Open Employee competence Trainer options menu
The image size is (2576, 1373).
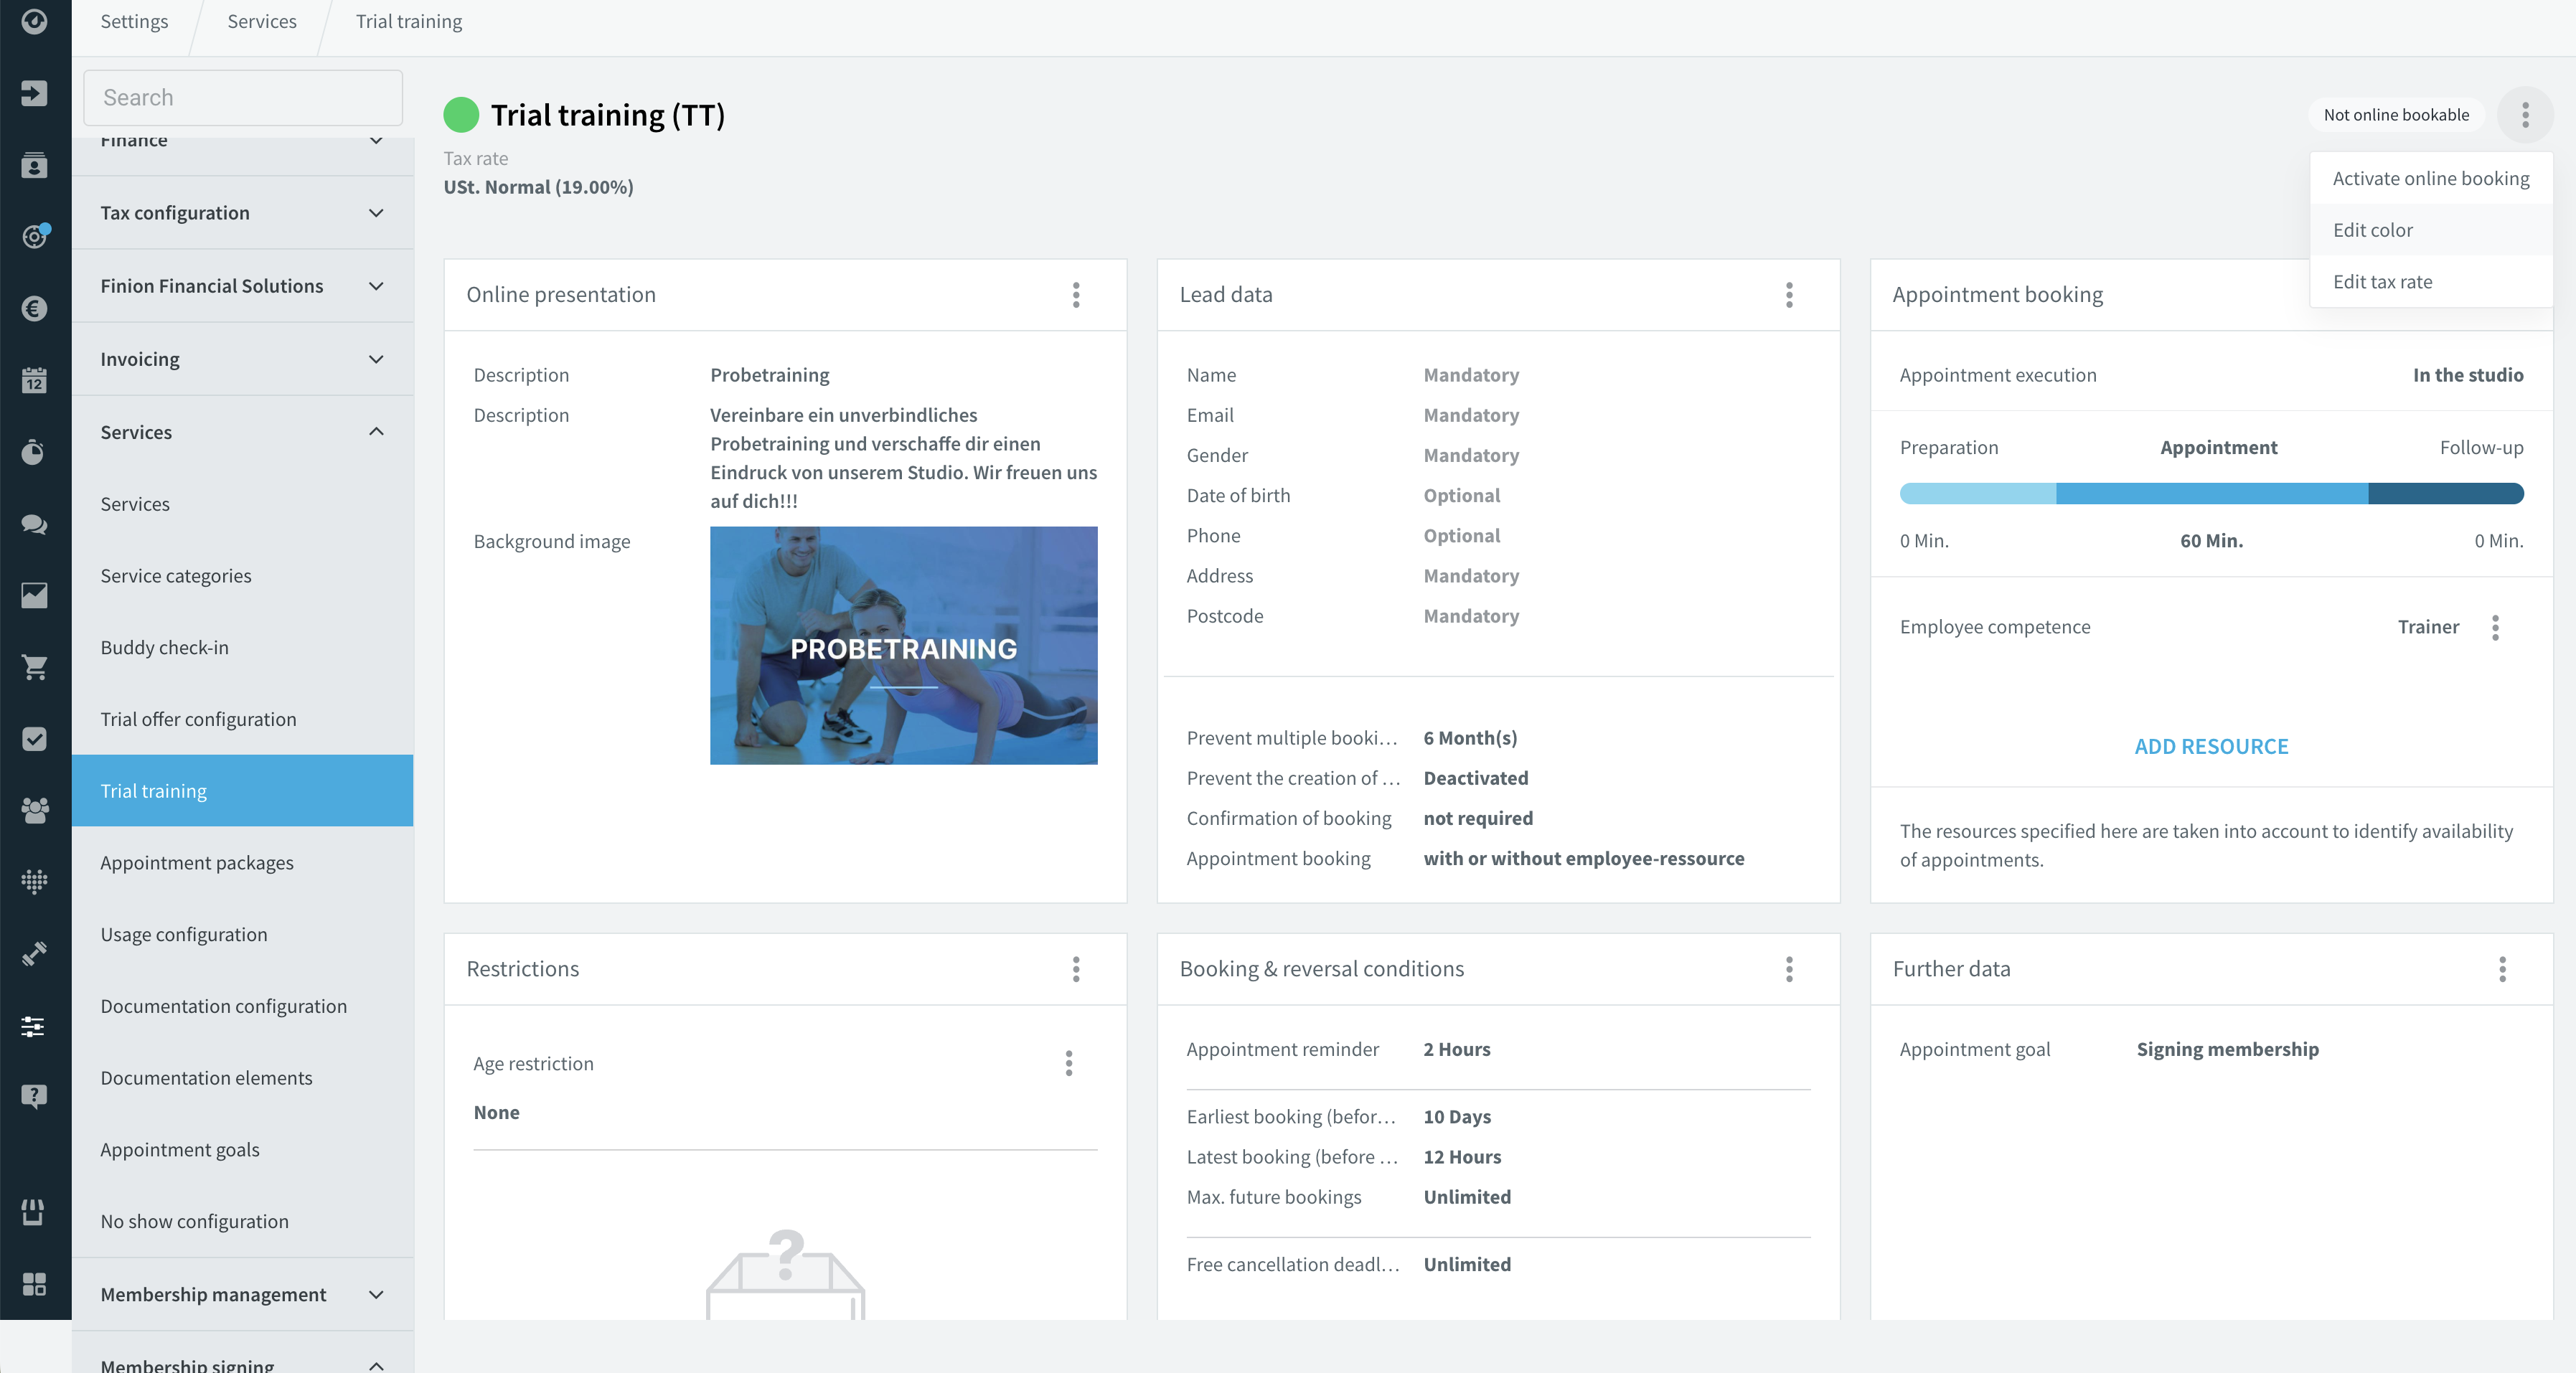coord(2495,627)
